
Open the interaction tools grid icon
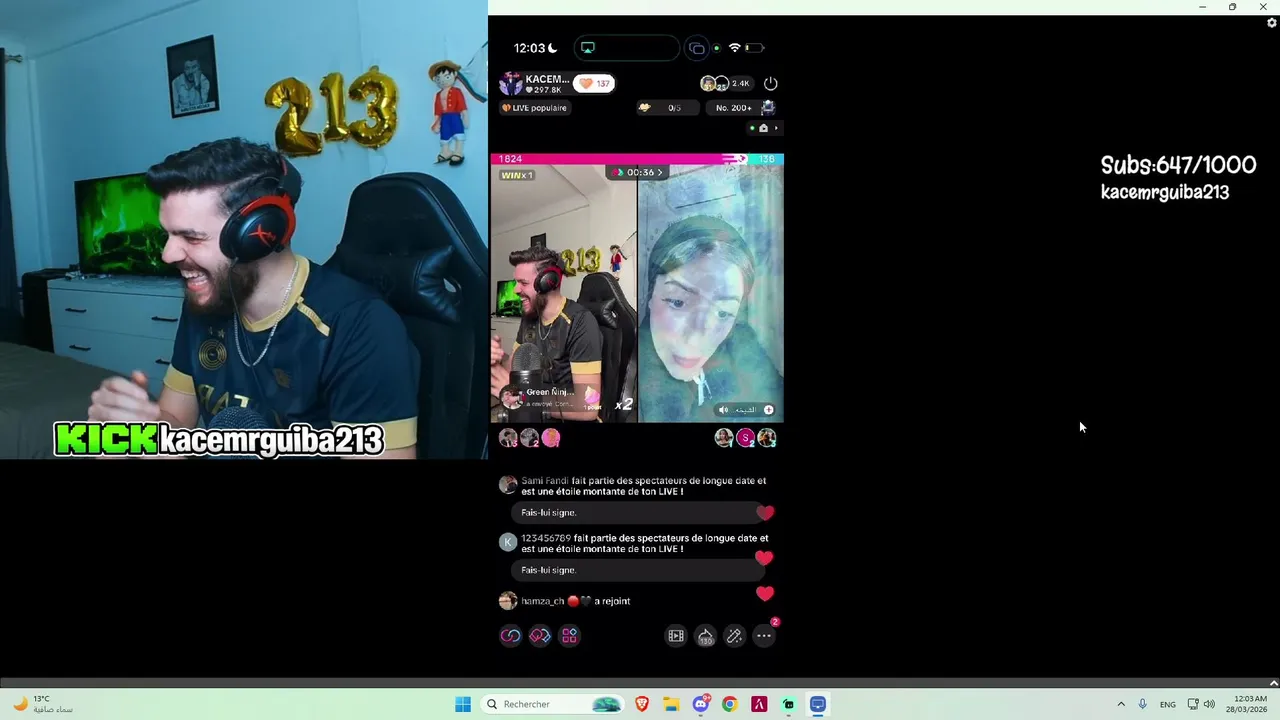pos(569,636)
